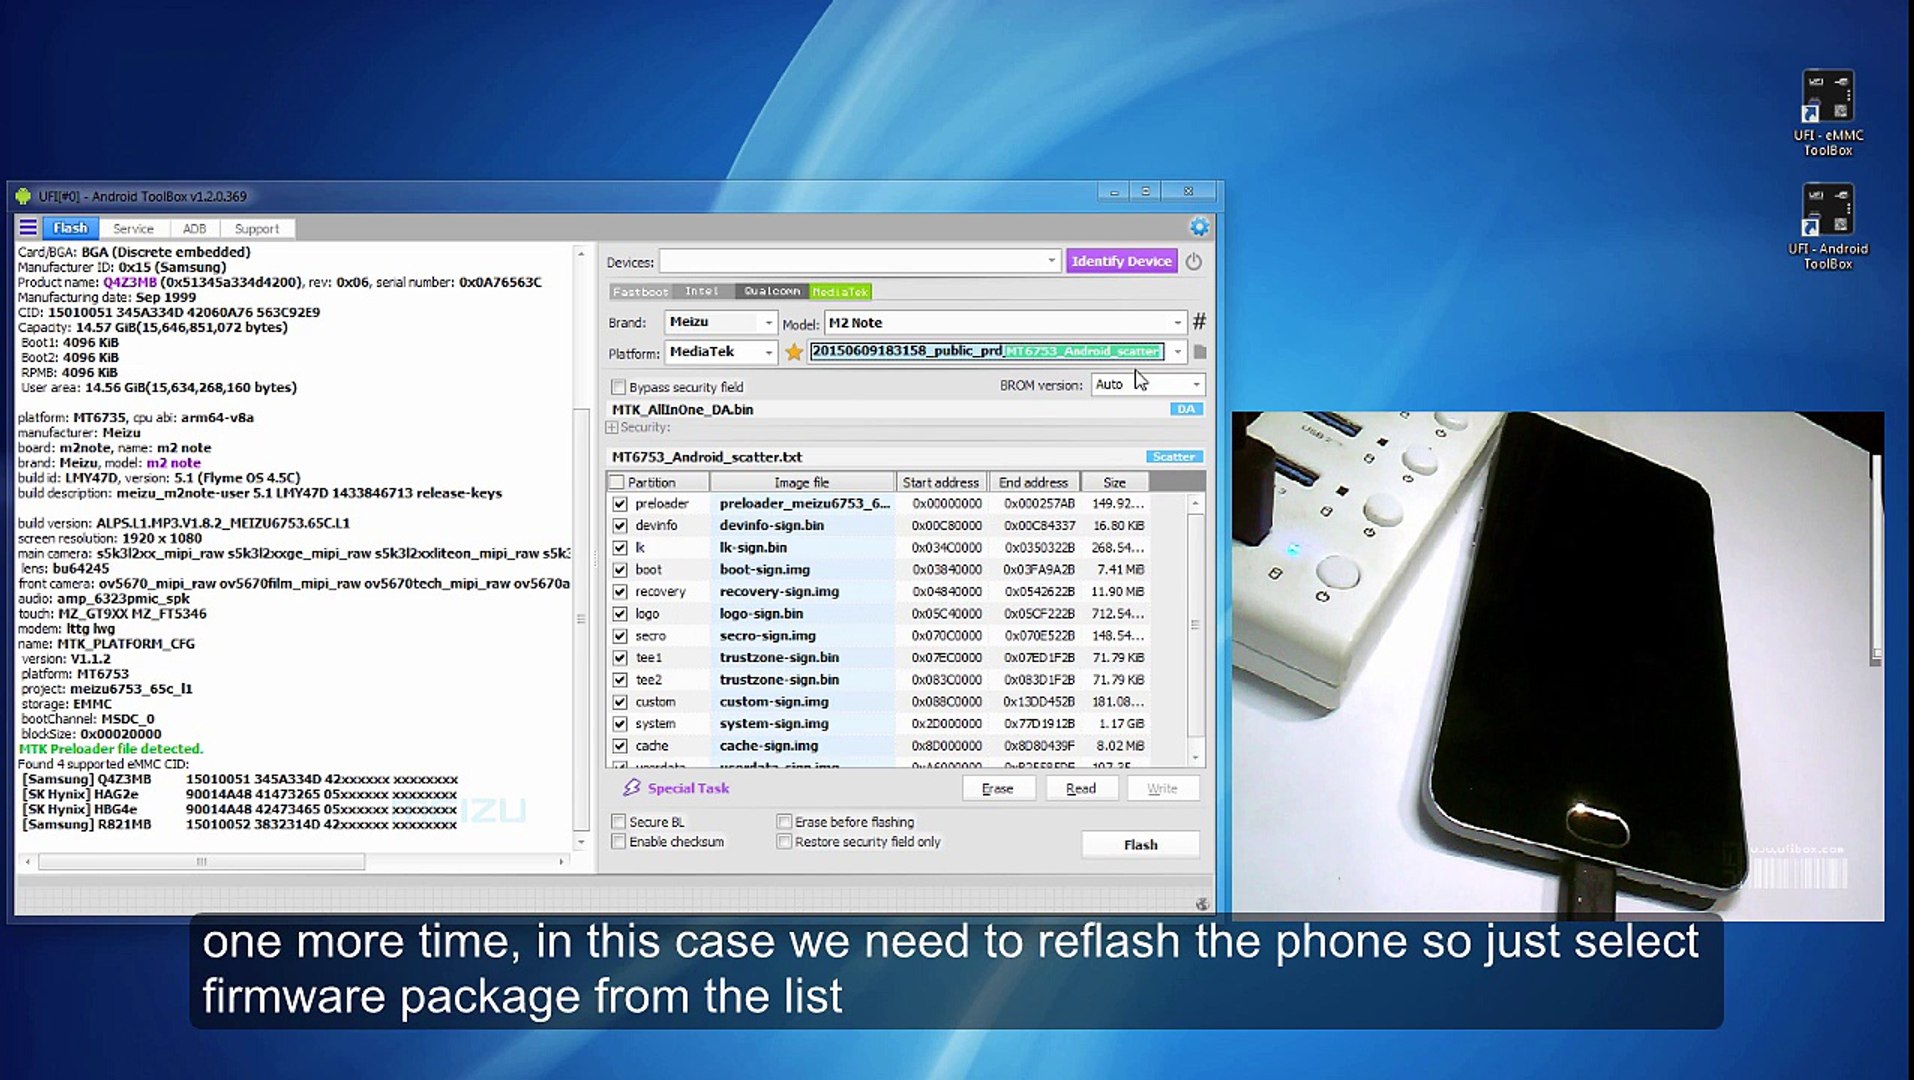Select the MediaTek mode tab
The width and height of the screenshot is (1914, 1080).
(840, 292)
